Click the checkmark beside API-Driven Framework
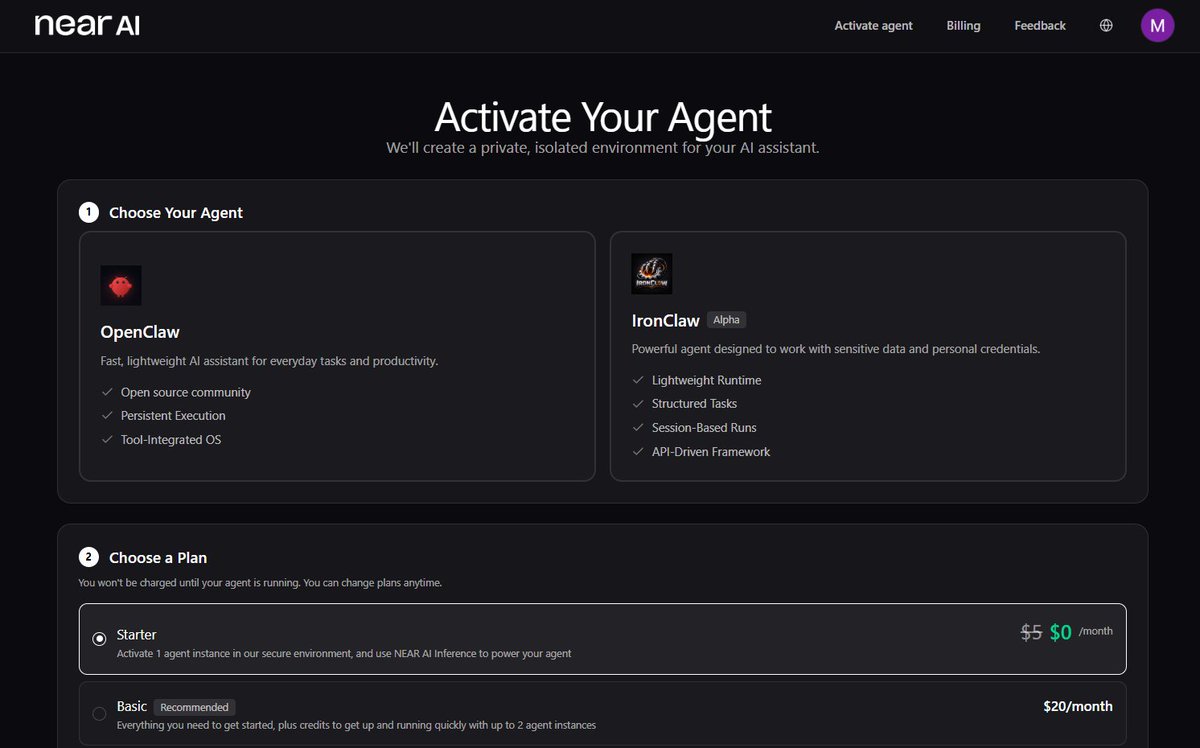Image resolution: width=1200 pixels, height=748 pixels. pyautogui.click(x=638, y=452)
